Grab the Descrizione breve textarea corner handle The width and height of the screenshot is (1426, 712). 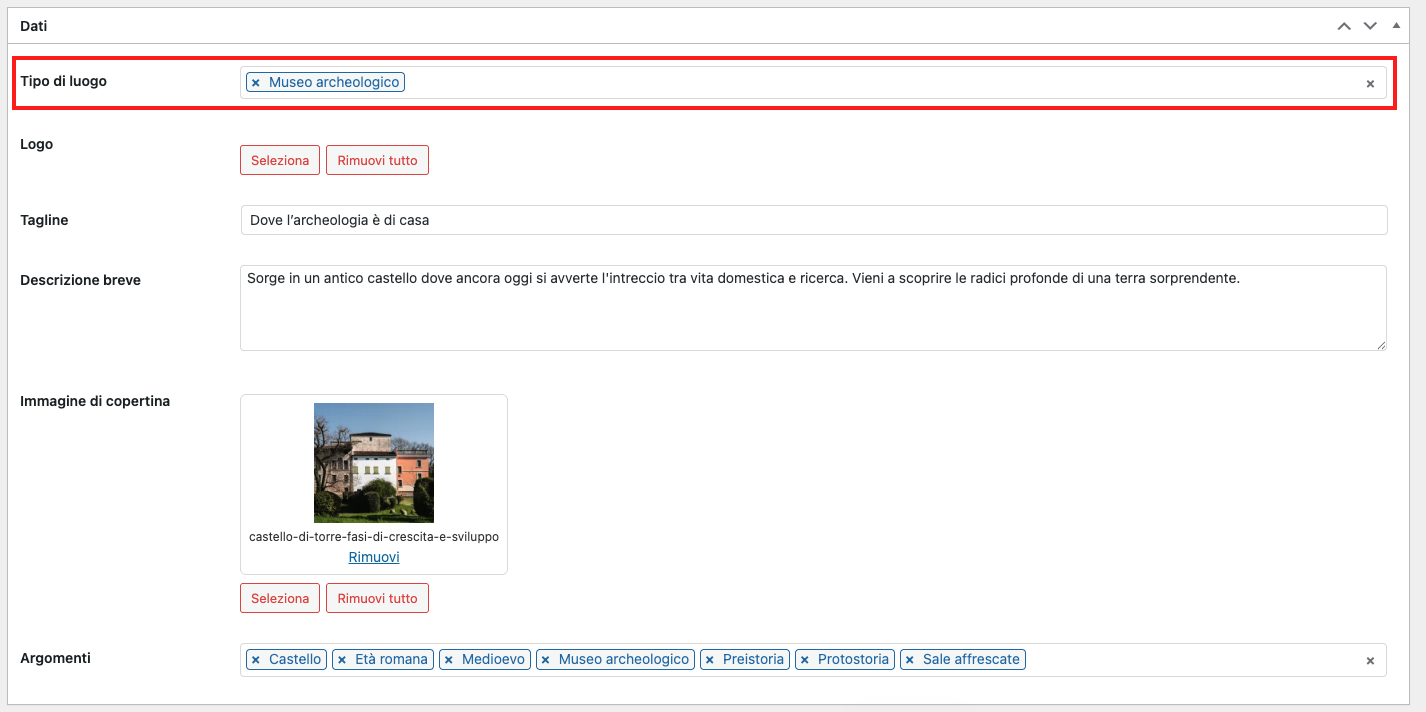1381,344
